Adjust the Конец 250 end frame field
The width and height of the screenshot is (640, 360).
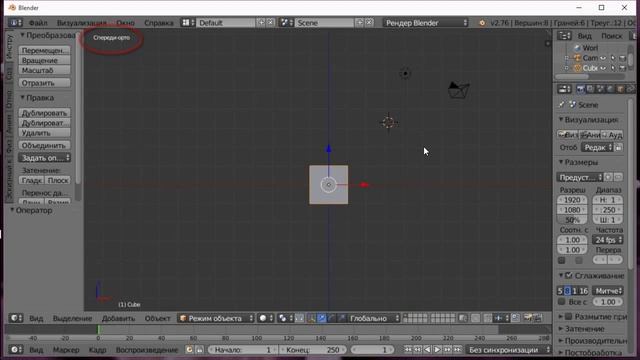click(314, 350)
